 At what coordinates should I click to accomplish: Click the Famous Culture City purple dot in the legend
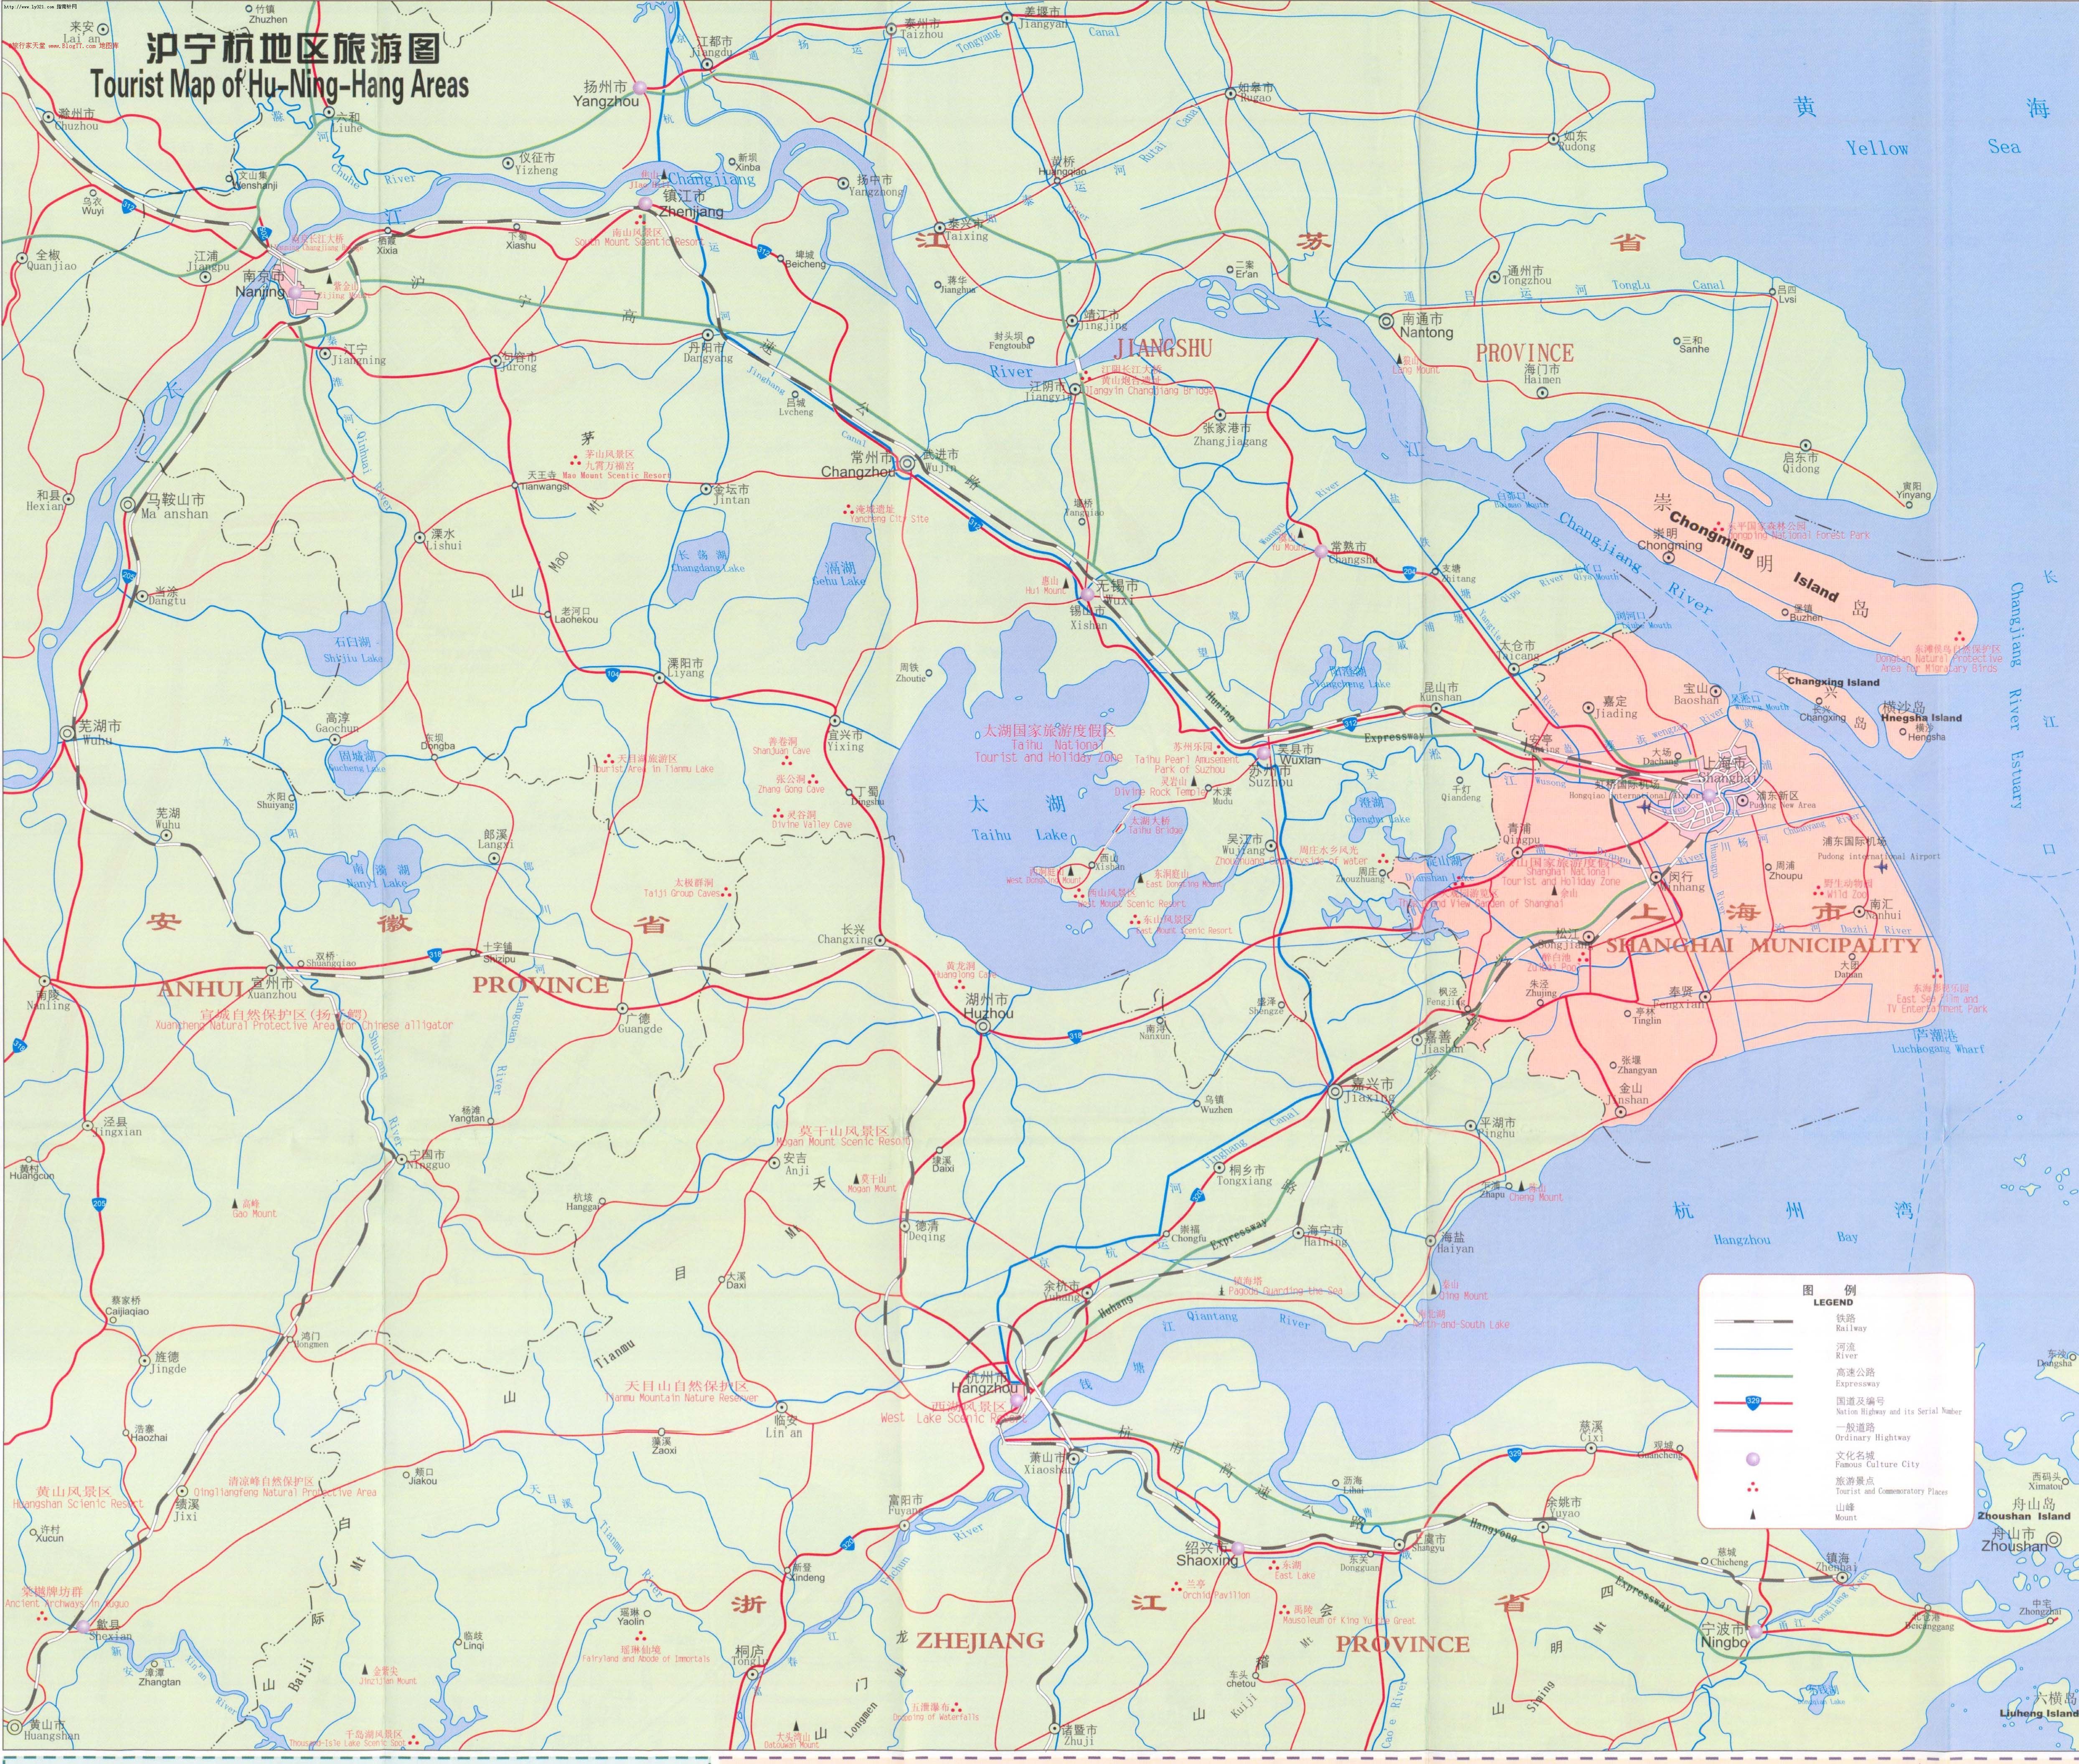1753,1459
